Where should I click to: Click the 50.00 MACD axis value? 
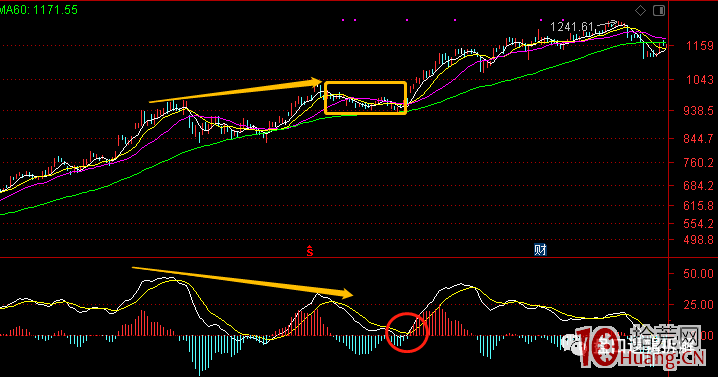[x=698, y=274]
